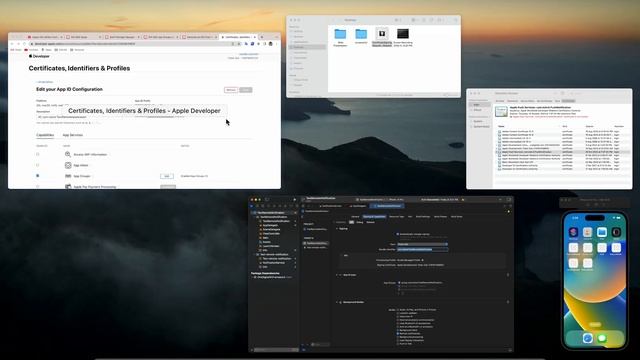Select login keychain in Keychain Access sidebar
Image resolution: width=640 pixels, height=360 pixels.
480,105
